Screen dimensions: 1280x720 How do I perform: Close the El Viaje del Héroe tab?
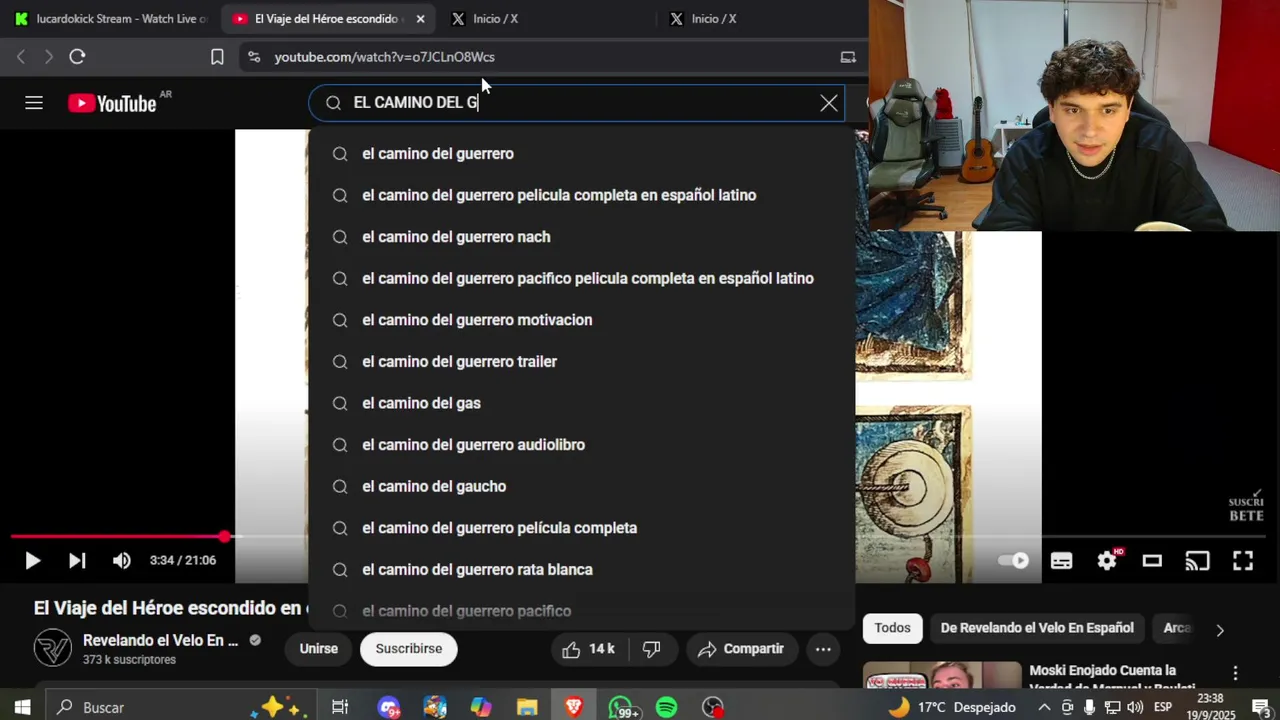pyautogui.click(x=420, y=19)
